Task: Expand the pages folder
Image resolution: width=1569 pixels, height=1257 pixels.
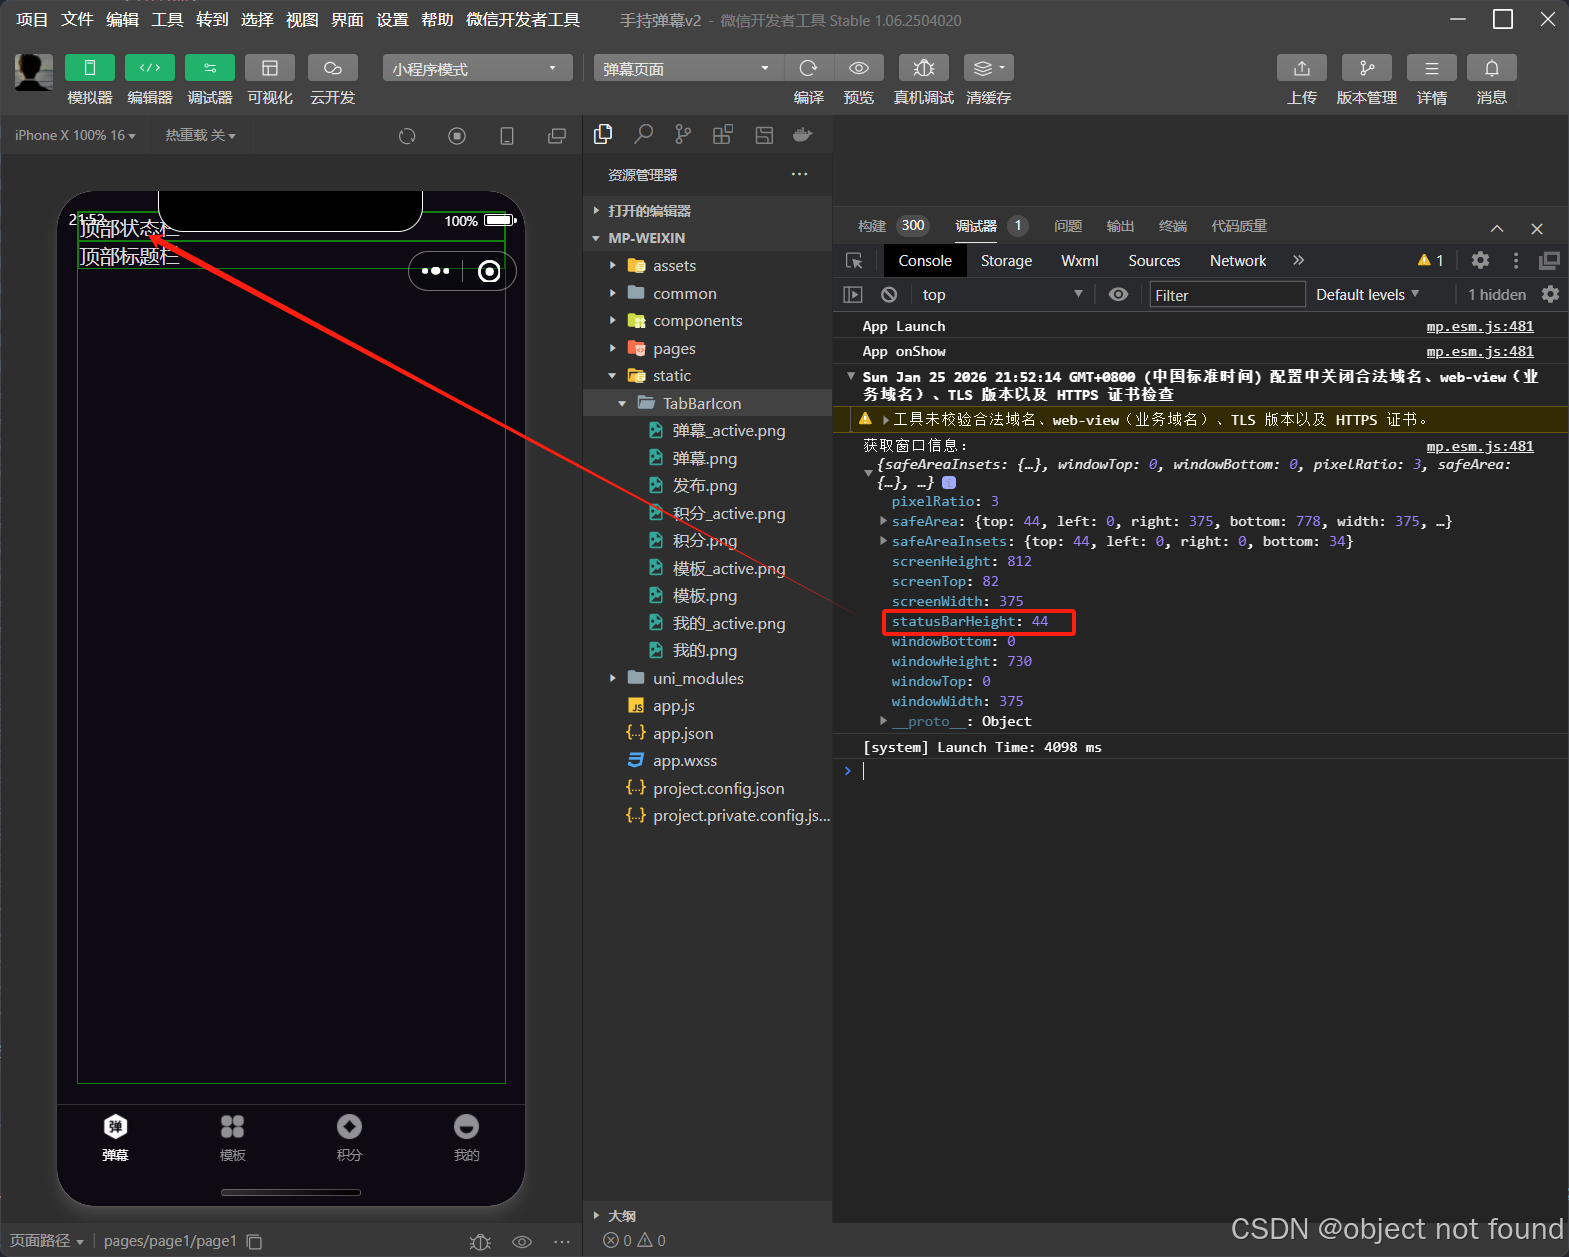Action: [x=707, y=348]
